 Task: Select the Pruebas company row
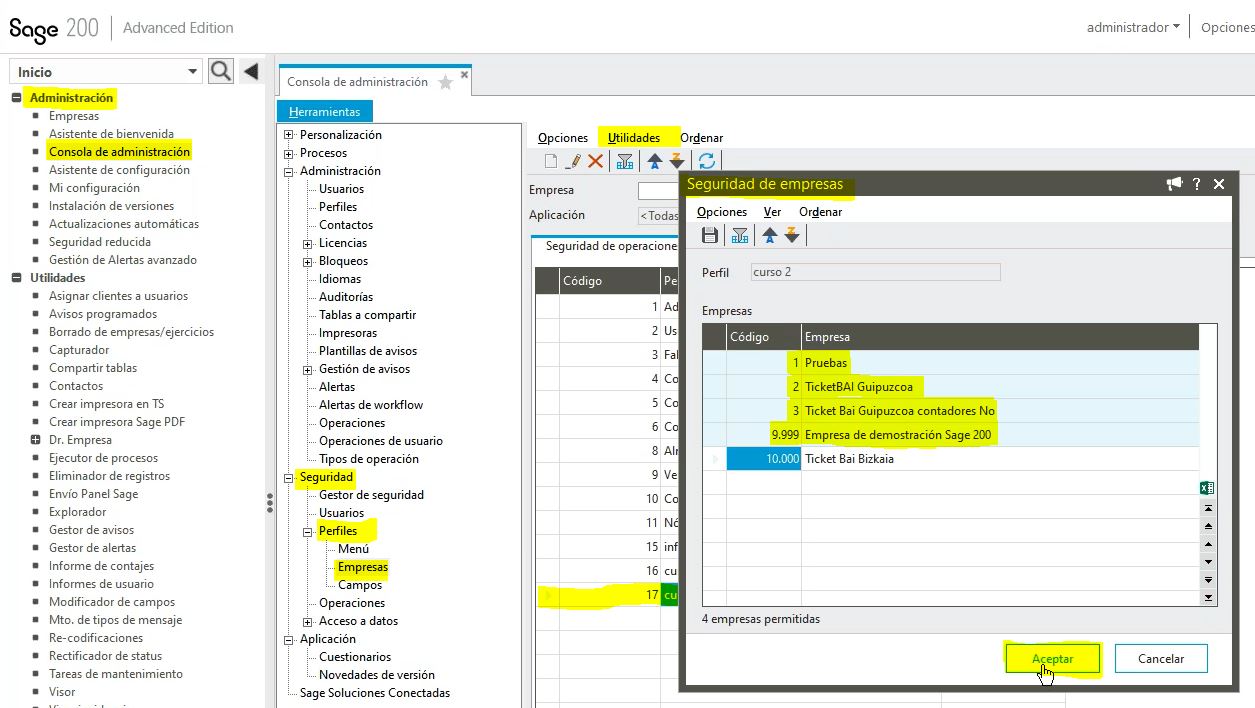click(950, 362)
